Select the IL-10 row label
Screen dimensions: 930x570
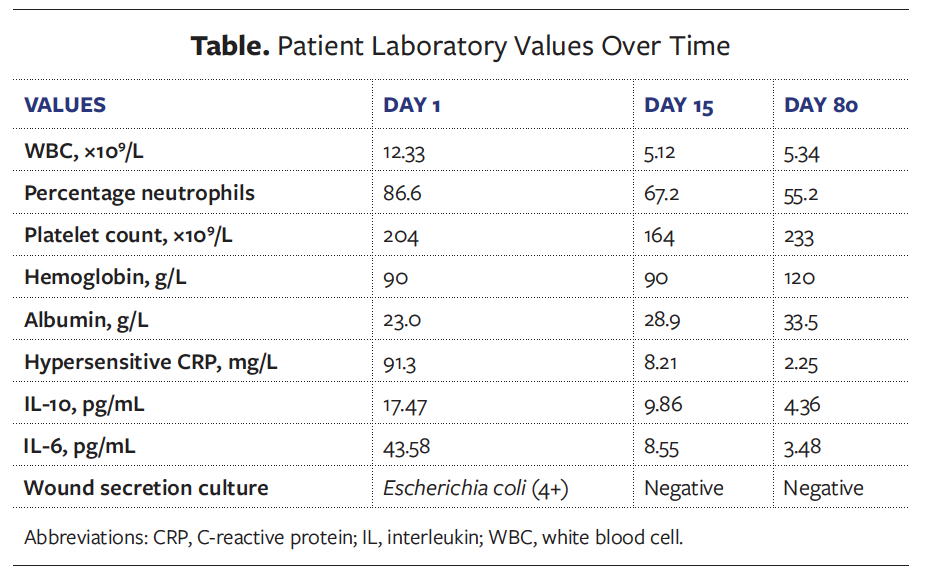[x=85, y=404]
